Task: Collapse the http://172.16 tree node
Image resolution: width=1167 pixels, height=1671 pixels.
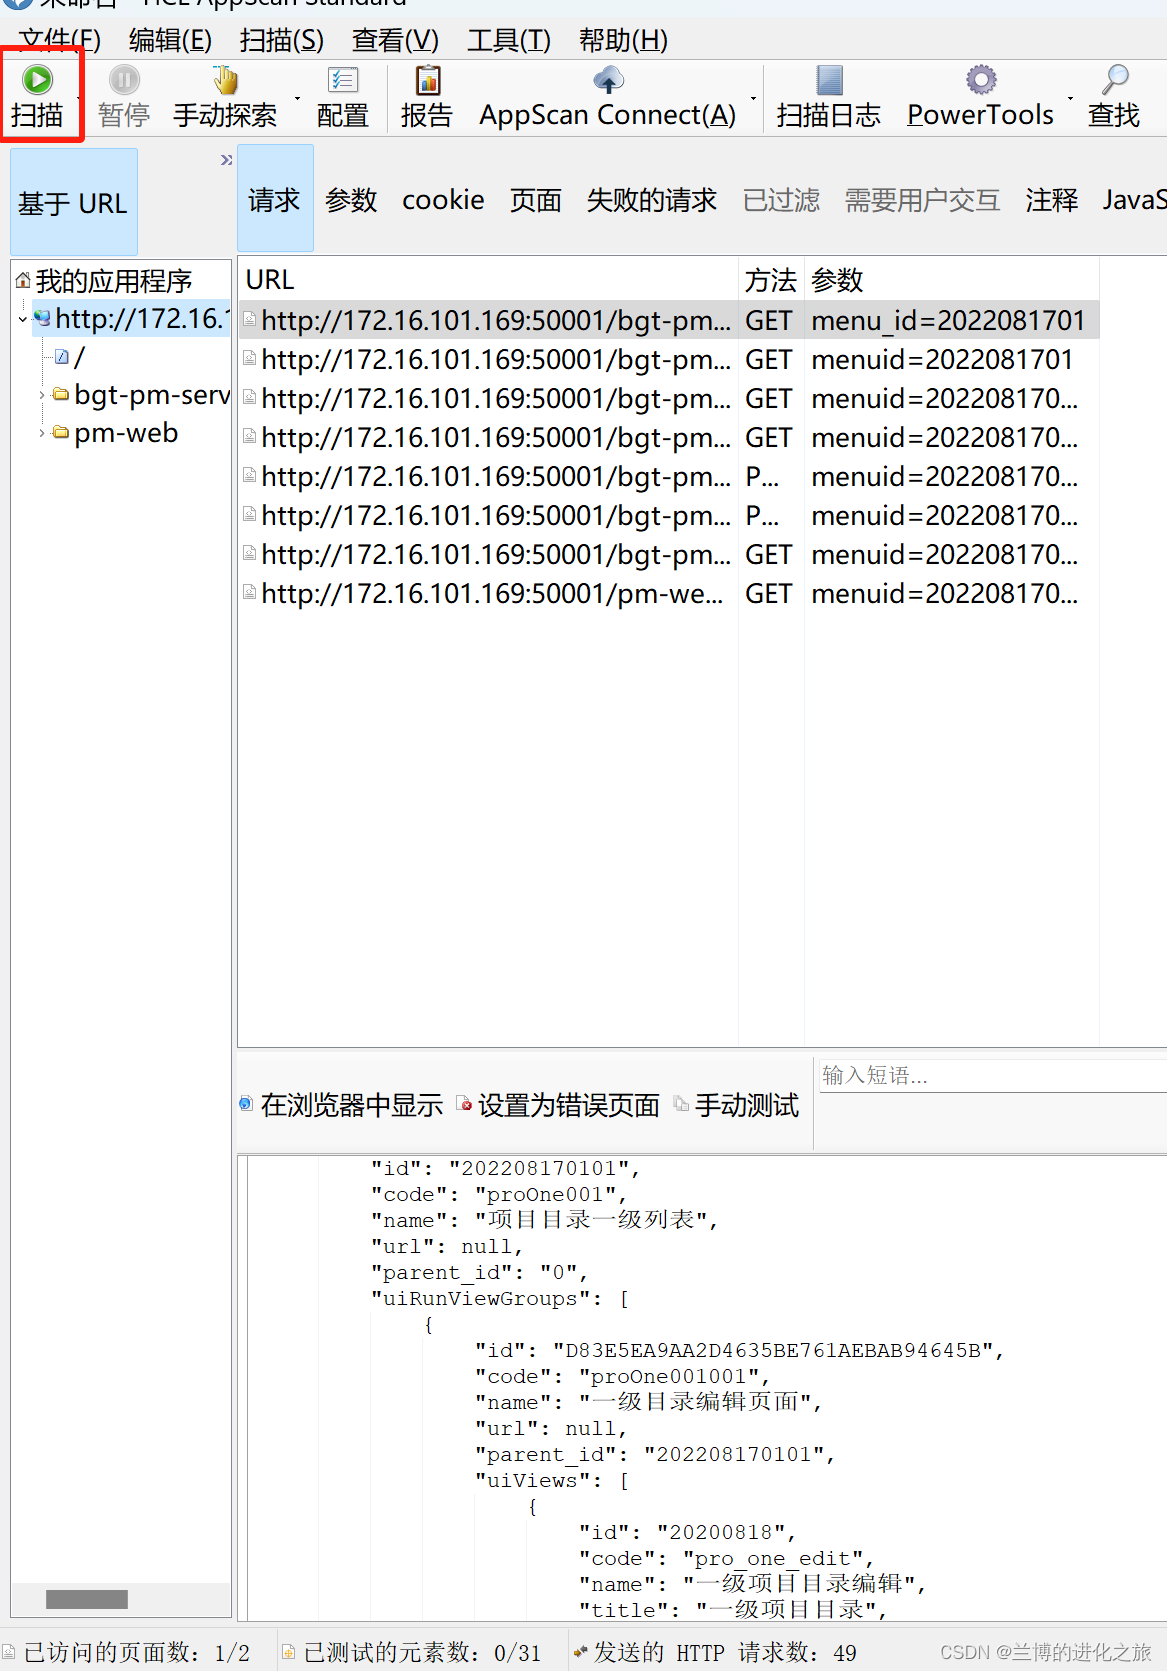Action: tap(23, 320)
